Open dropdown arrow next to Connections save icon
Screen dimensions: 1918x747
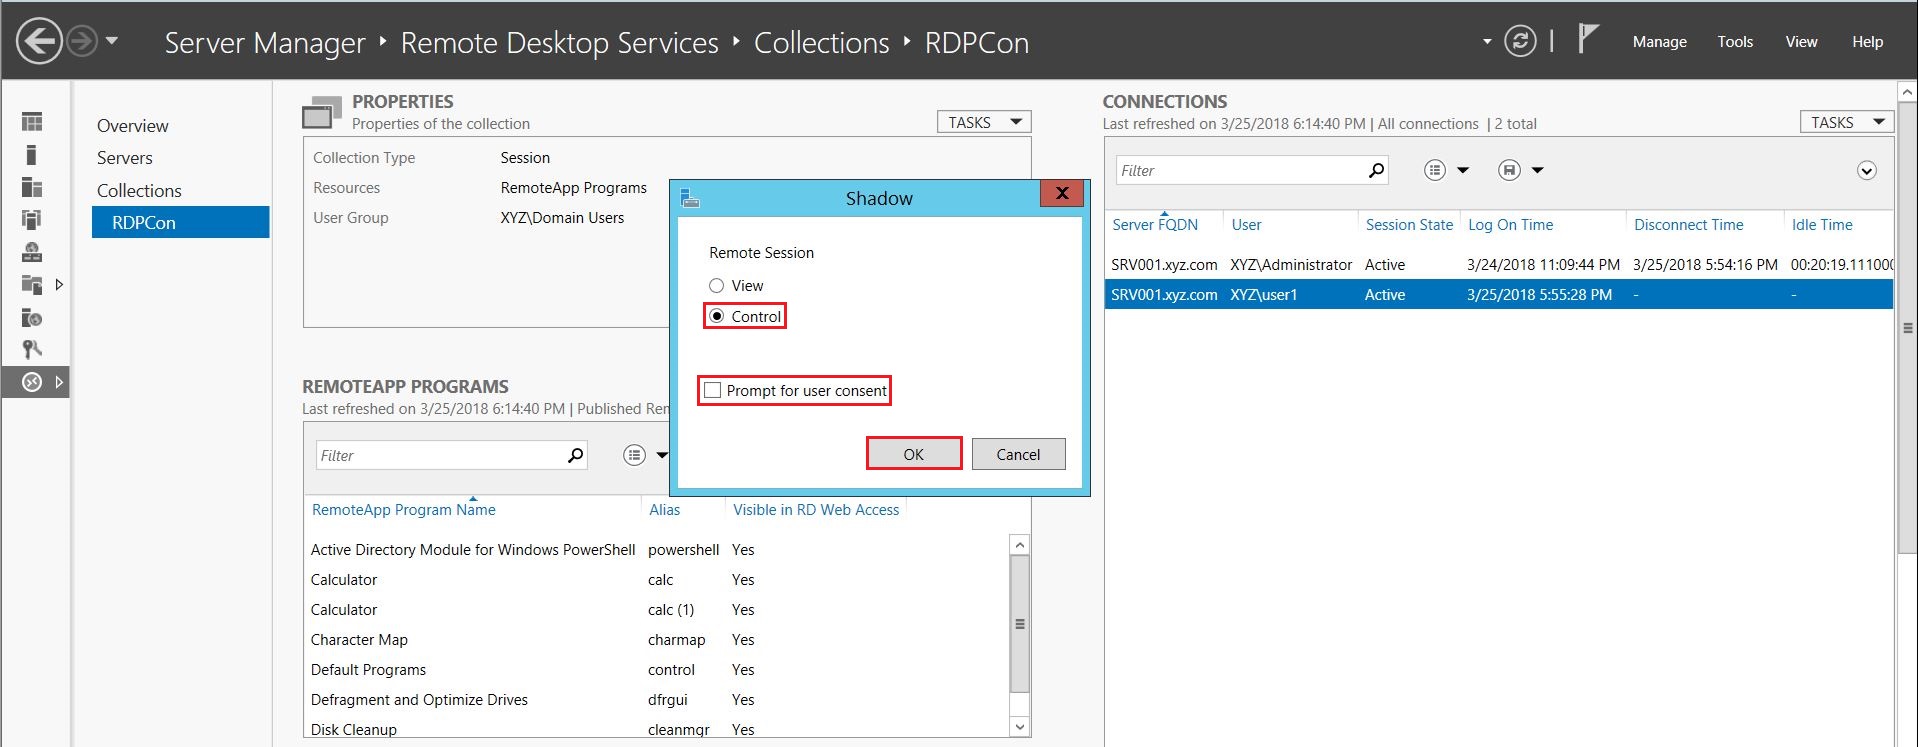(x=1538, y=170)
